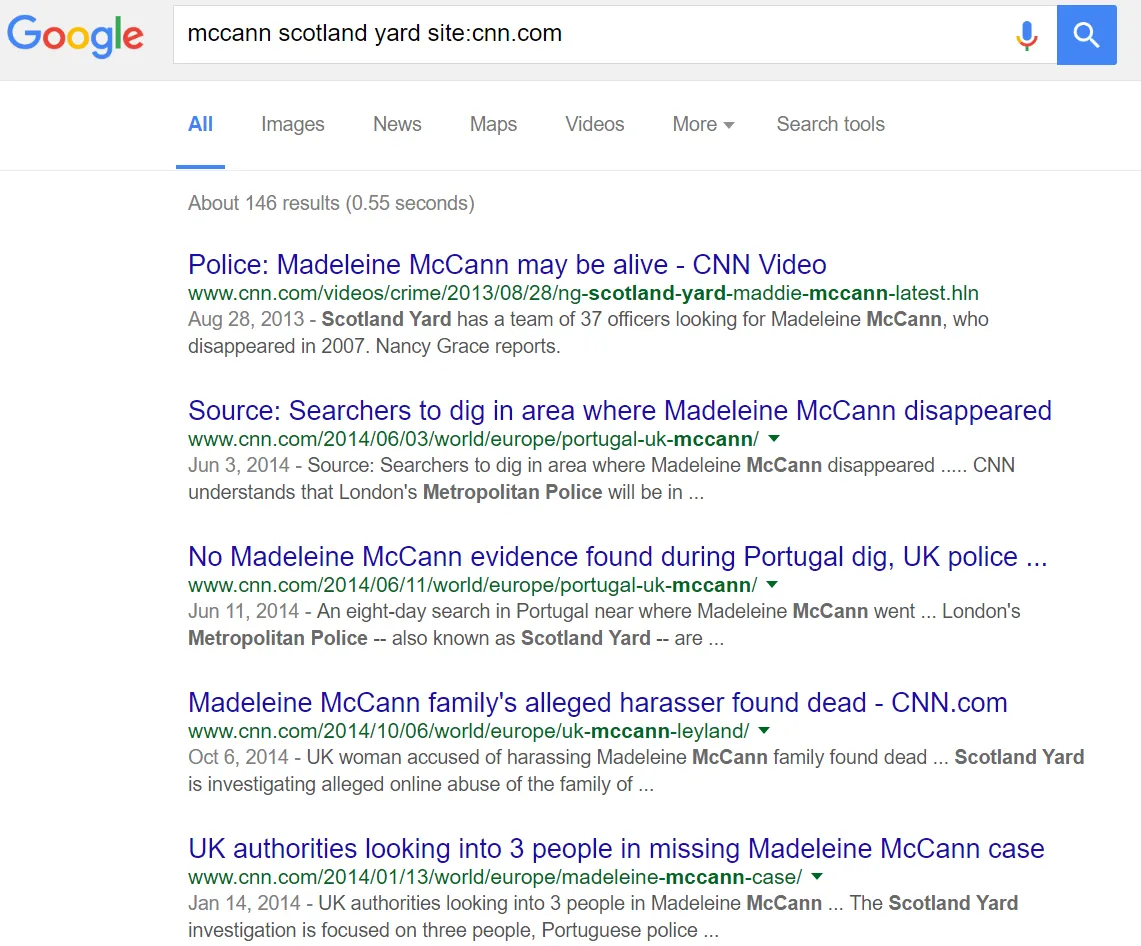Click the 2014/06/11 portugal-uk-mccann URL text
1141x946 pixels.
472,585
